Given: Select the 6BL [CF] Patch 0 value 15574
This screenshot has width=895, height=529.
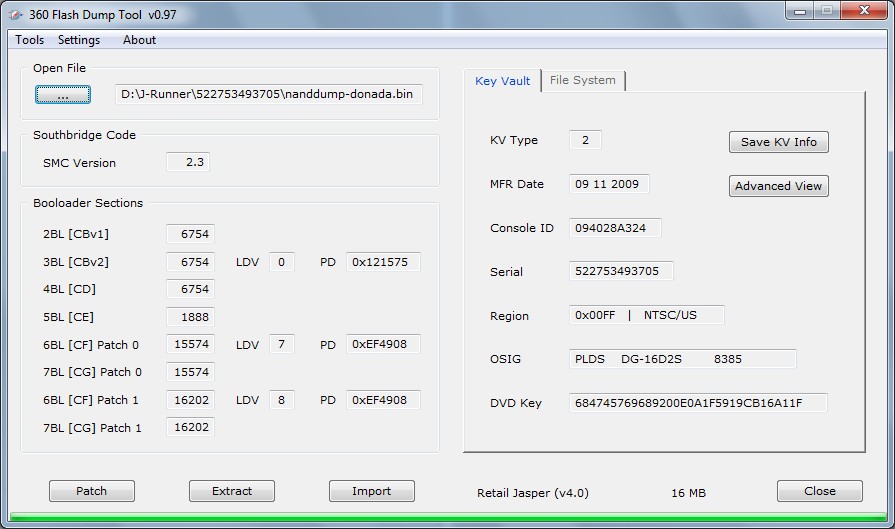Looking at the screenshot, I should [191, 344].
